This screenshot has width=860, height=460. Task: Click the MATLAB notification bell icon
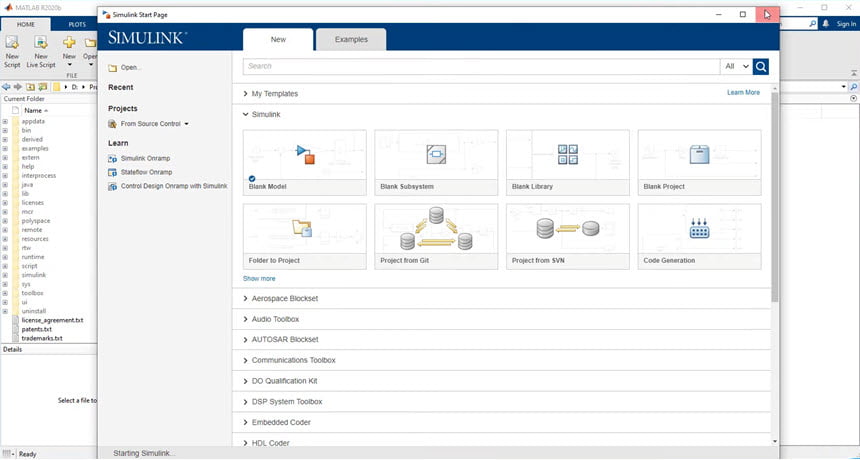825,24
